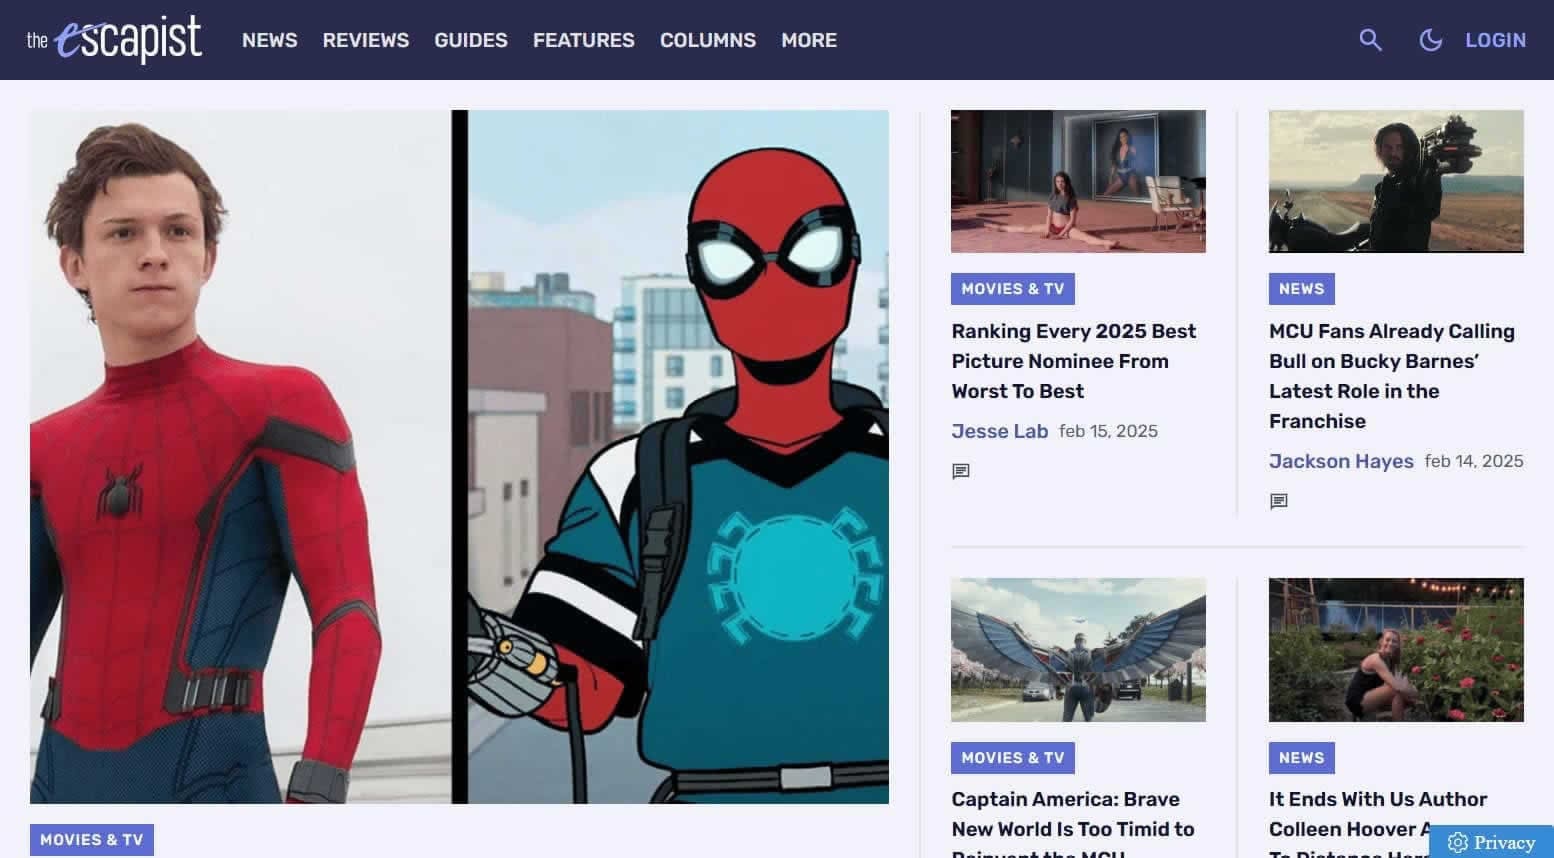Open the Bucky Barnes article thumbnail

point(1395,181)
